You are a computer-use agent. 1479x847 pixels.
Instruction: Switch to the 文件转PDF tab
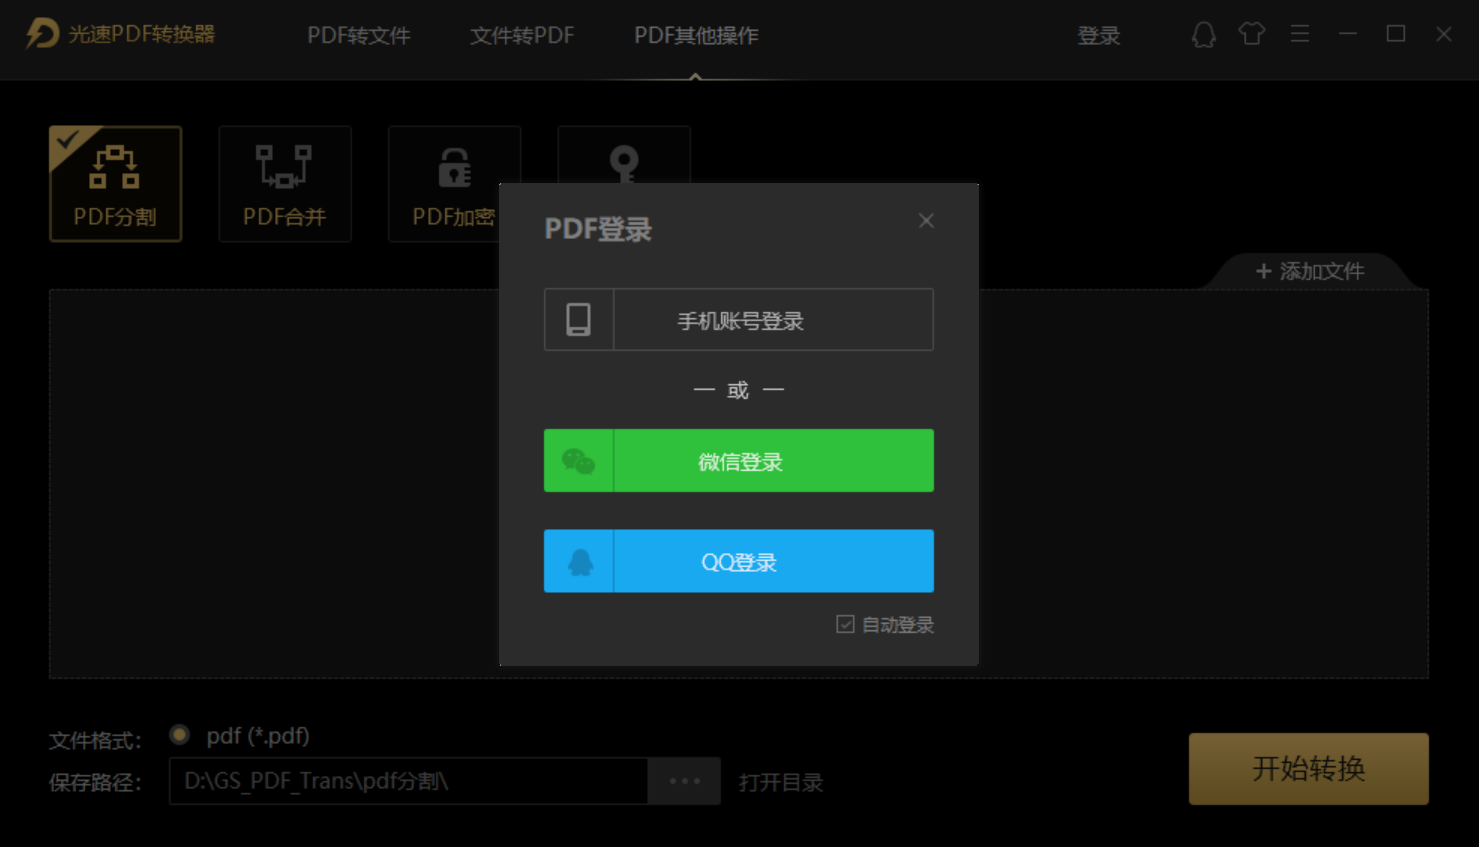tap(520, 35)
